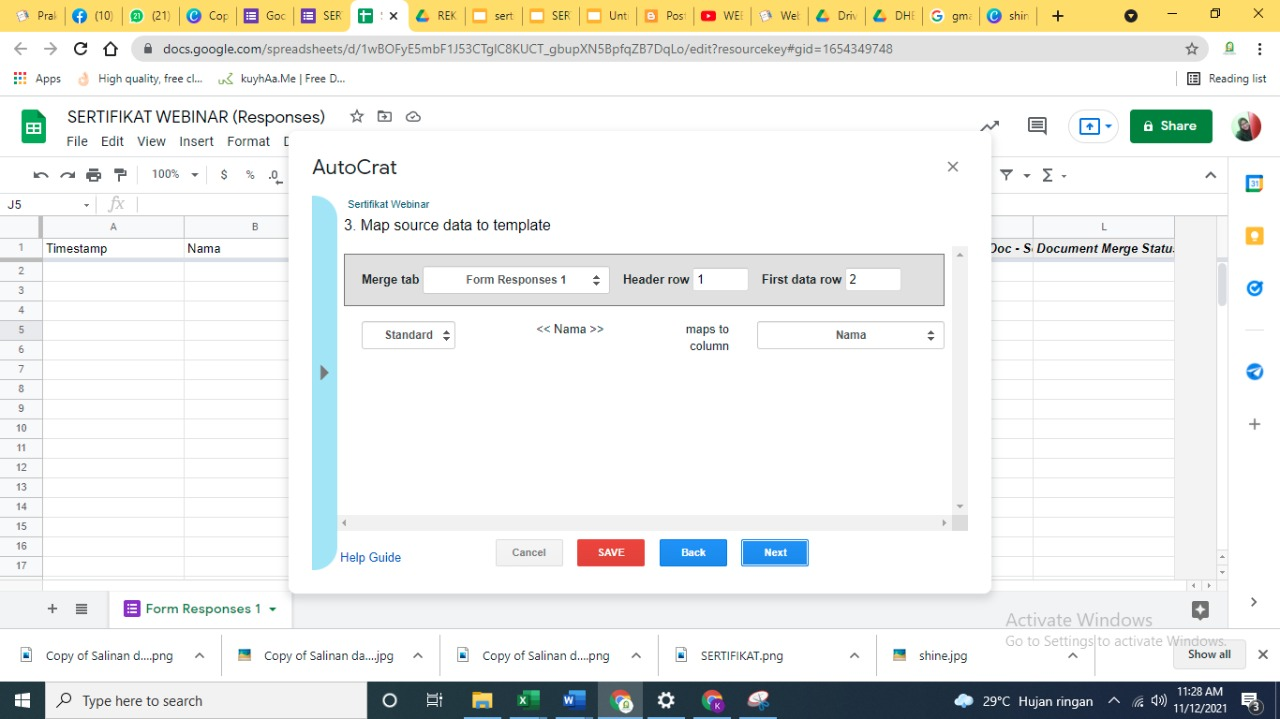Open Google Calendar side panel
Viewport: 1280px width, 719px height.
[x=1254, y=183]
